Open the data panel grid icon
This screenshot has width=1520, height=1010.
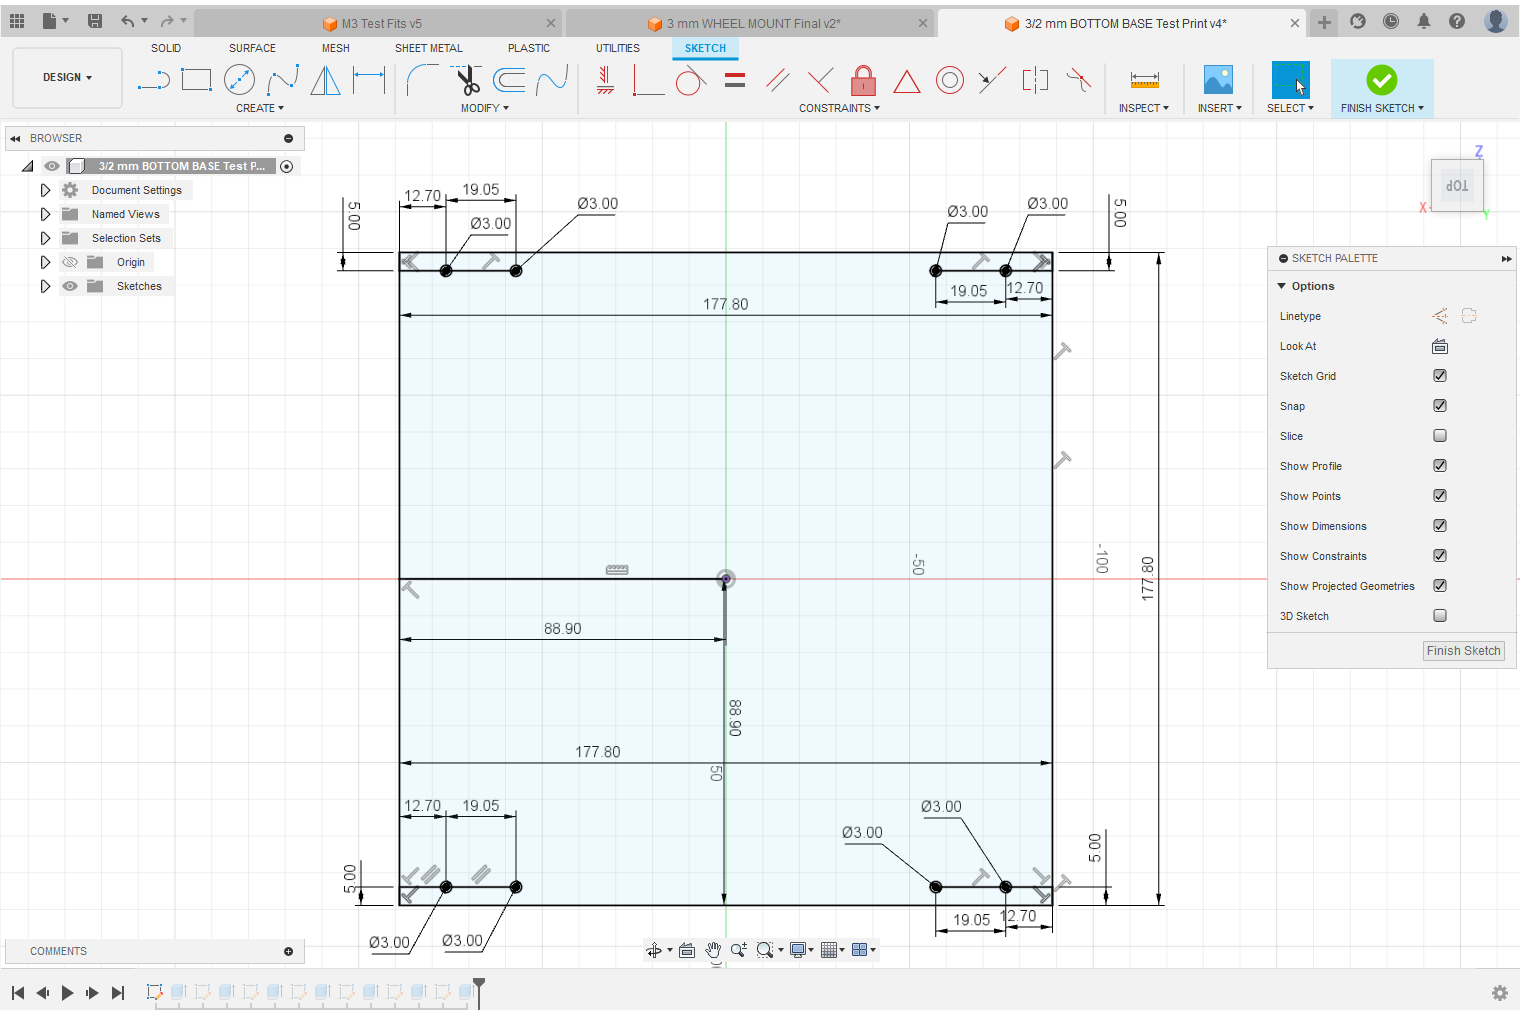click(x=17, y=21)
